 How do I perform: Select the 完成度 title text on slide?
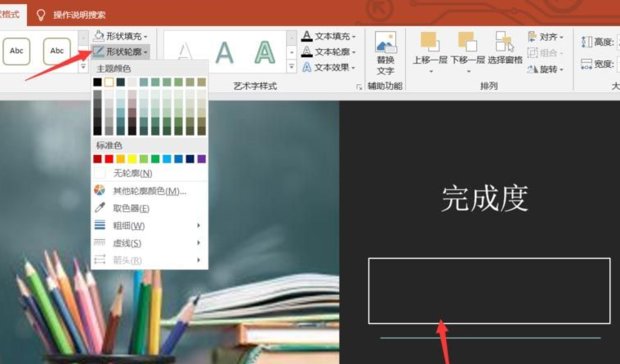[485, 199]
